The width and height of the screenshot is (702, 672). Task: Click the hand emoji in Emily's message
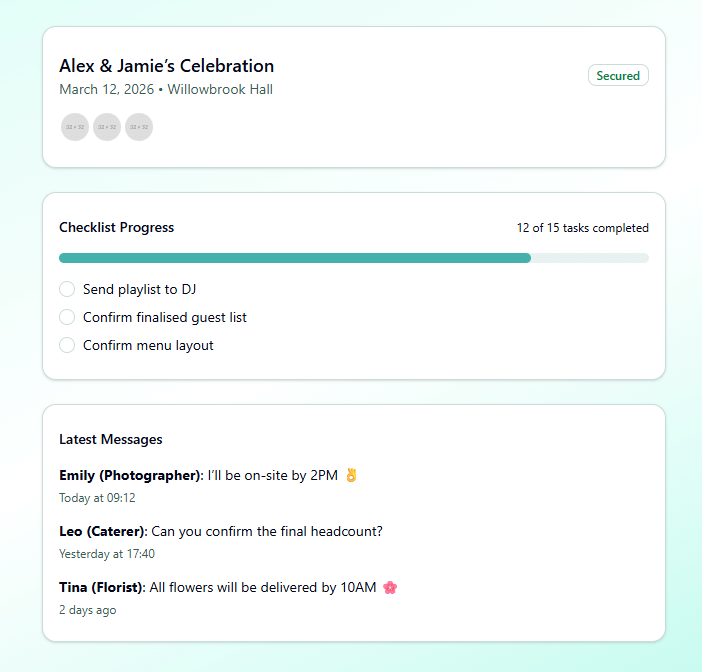coord(351,475)
